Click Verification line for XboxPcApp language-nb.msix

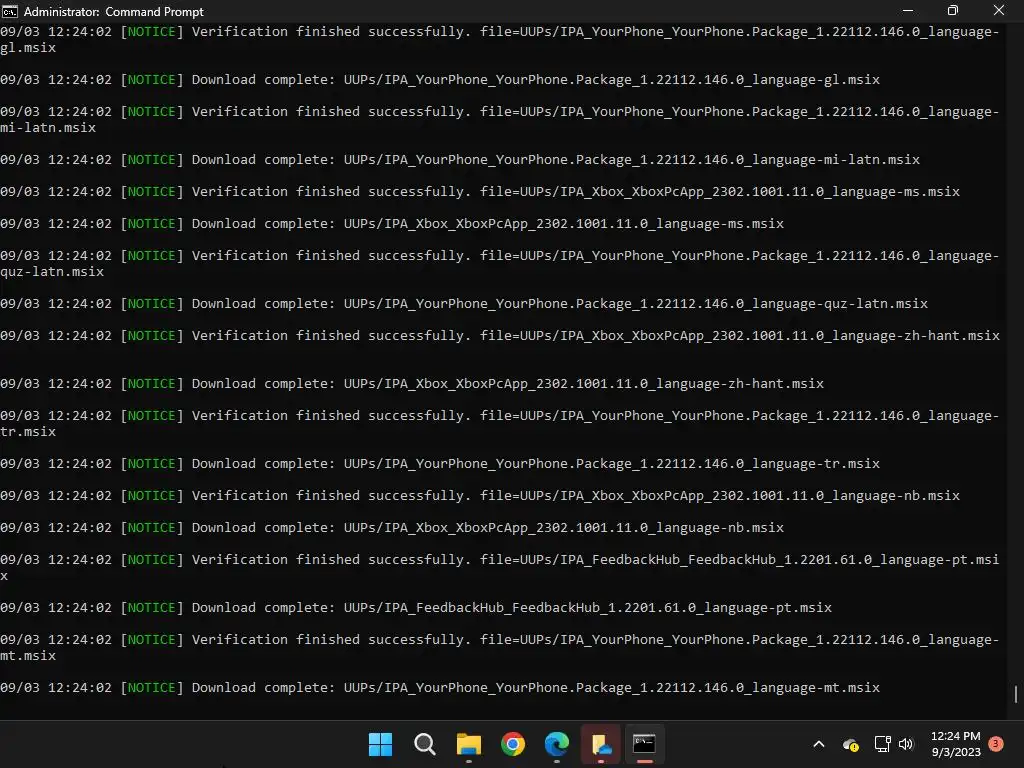(480, 496)
